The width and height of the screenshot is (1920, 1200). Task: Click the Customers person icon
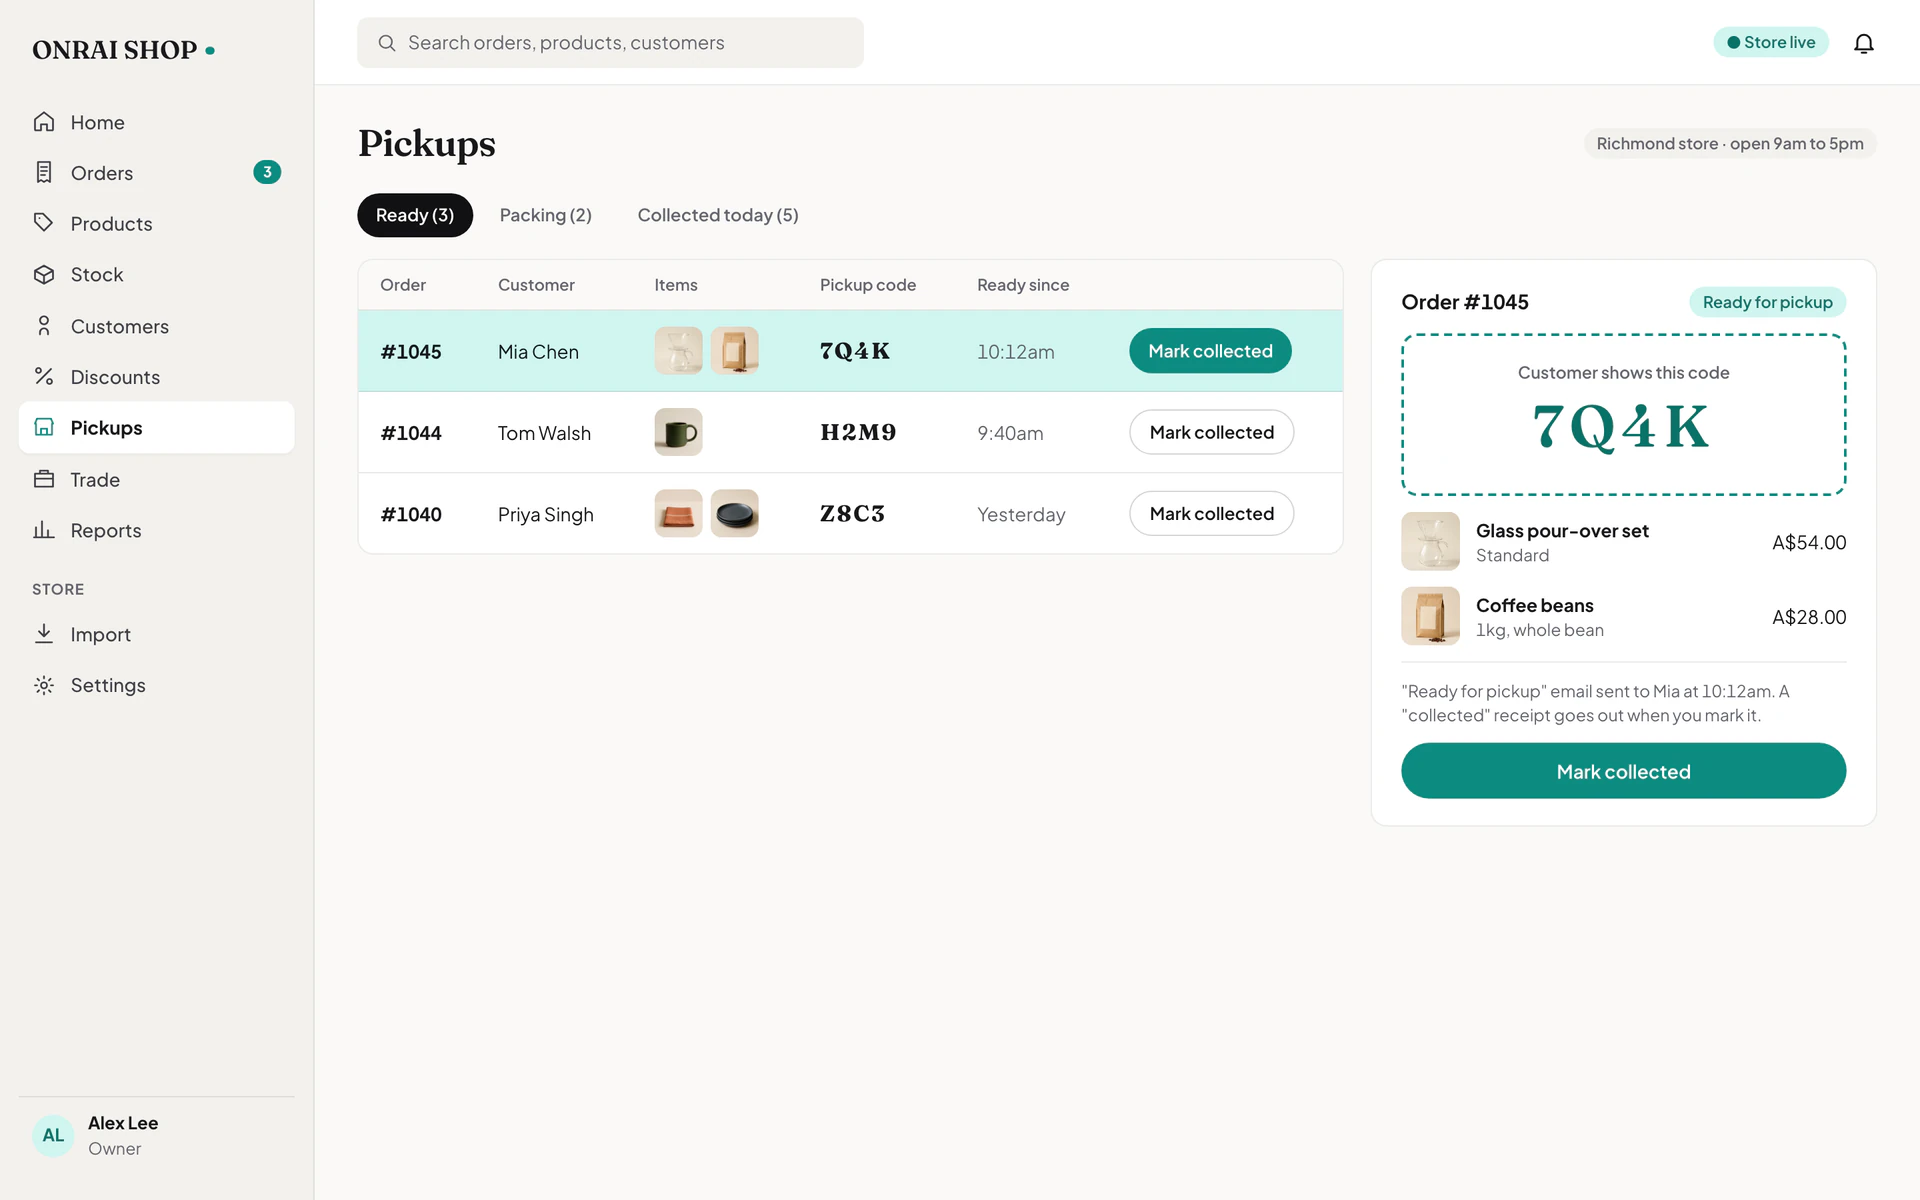pos(44,326)
